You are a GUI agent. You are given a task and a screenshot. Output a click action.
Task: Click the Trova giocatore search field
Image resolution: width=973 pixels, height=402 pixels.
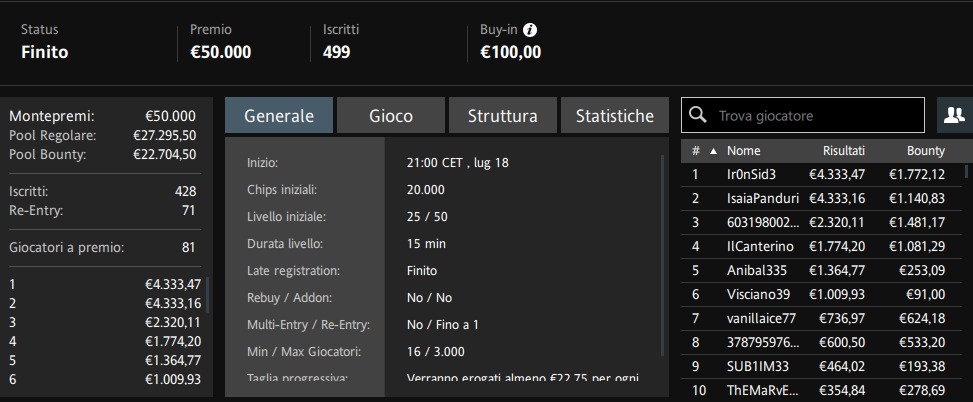tap(802, 115)
